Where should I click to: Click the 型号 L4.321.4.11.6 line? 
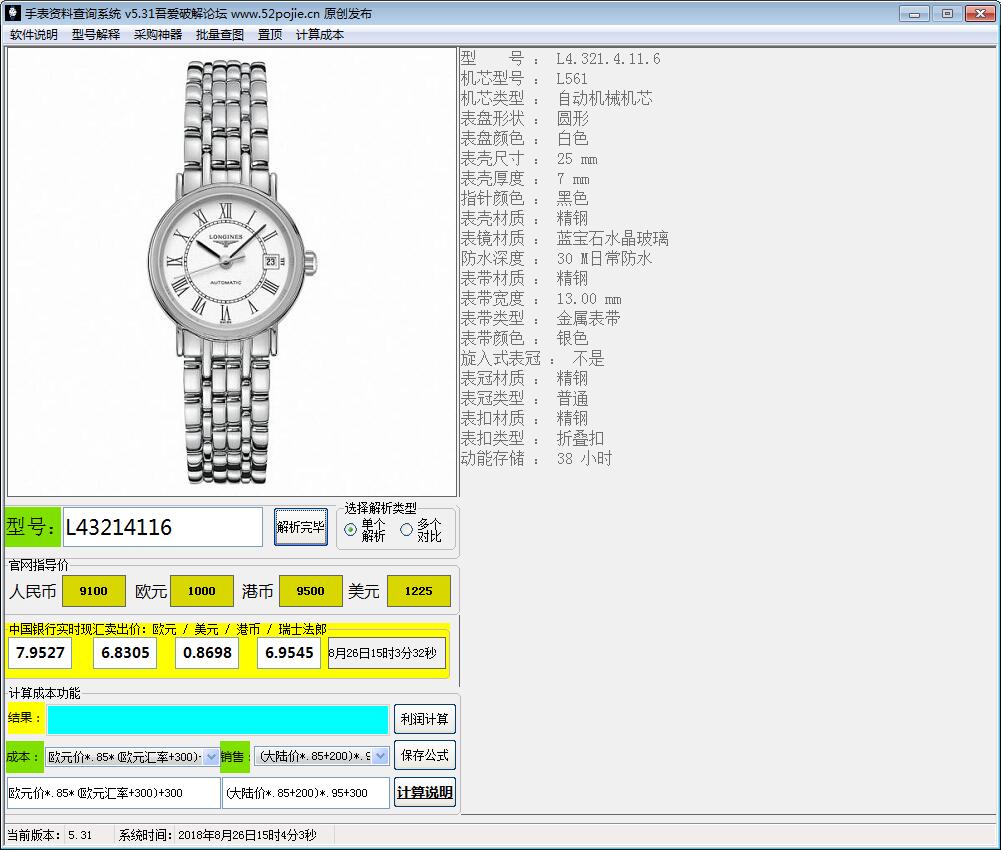(561, 59)
